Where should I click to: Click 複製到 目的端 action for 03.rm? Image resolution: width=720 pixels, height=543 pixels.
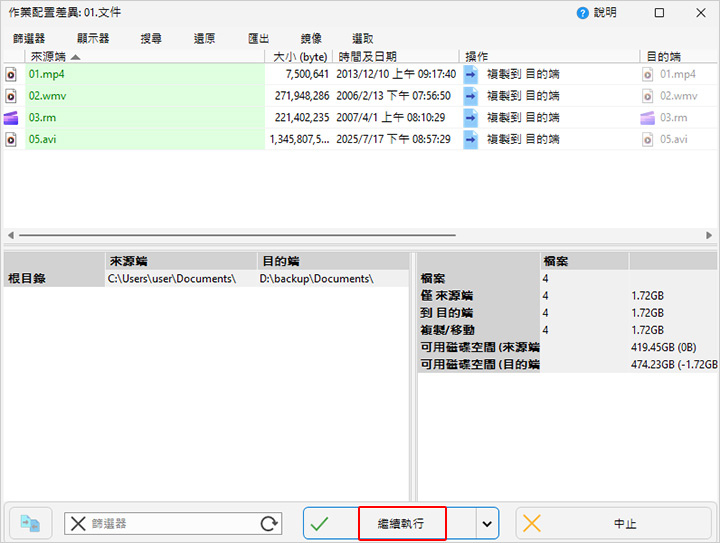(x=523, y=118)
